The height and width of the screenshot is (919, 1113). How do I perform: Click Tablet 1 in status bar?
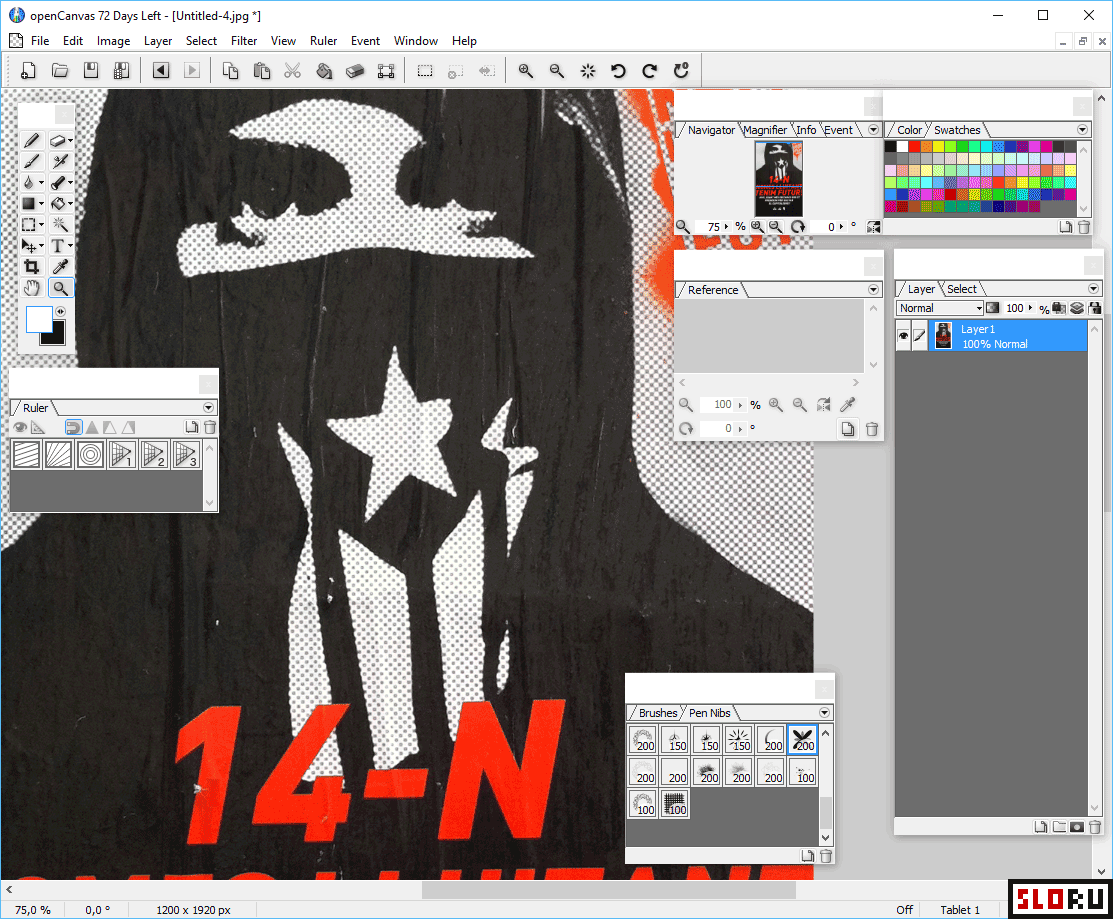(960, 910)
